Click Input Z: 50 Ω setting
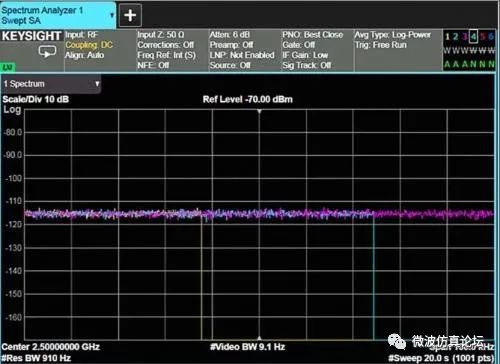Image resolution: width=500 pixels, height=364 pixels. pos(161,35)
